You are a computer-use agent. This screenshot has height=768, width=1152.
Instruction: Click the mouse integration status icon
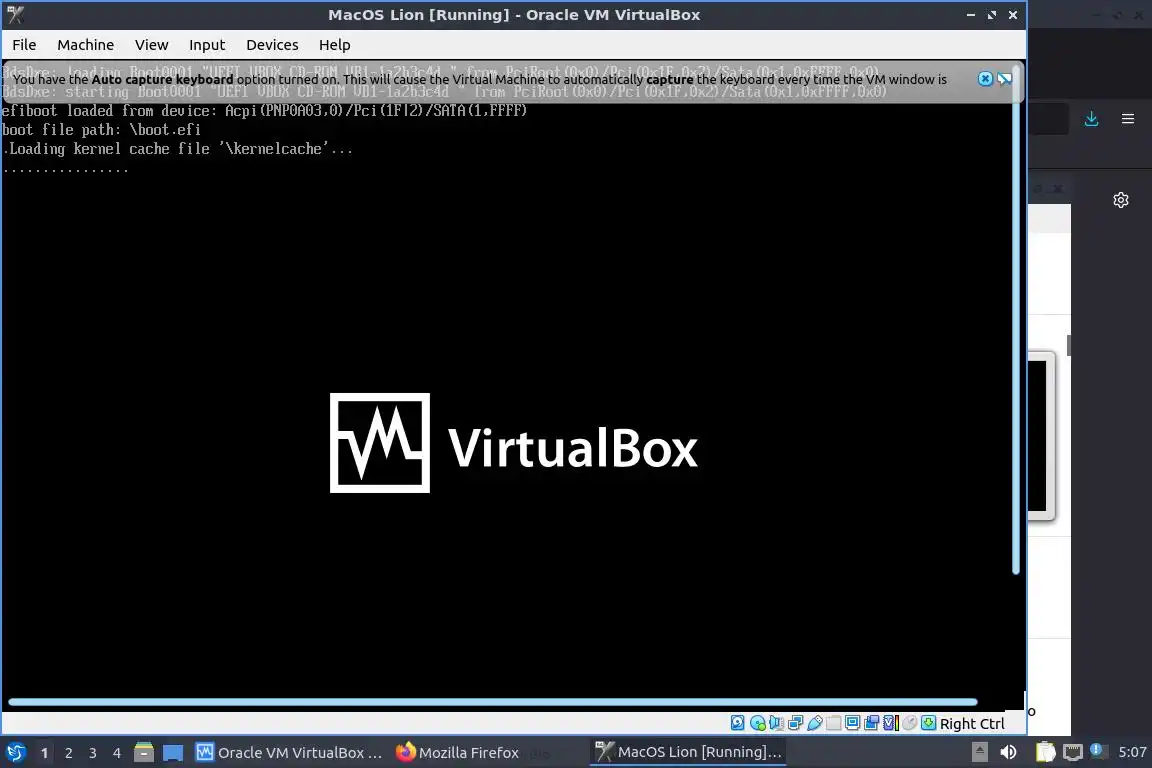pos(910,723)
